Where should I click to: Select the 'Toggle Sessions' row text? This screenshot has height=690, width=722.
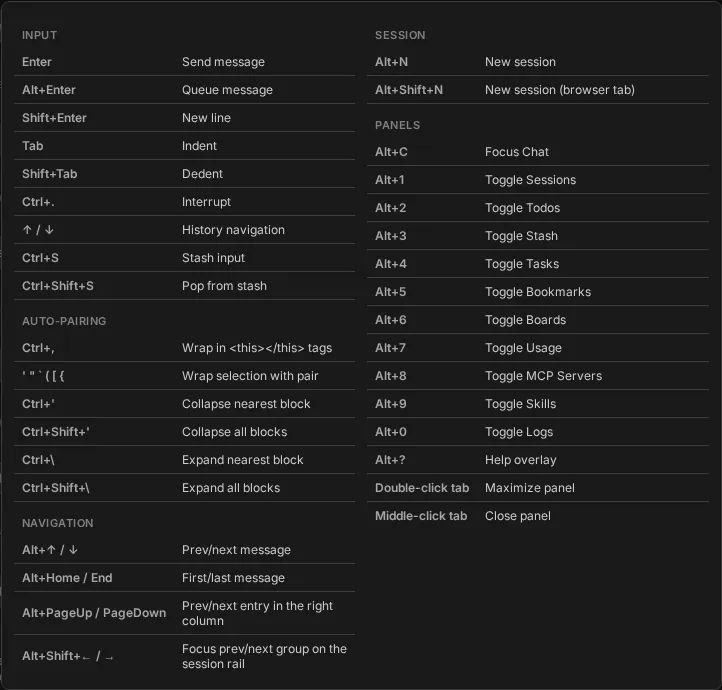click(530, 180)
